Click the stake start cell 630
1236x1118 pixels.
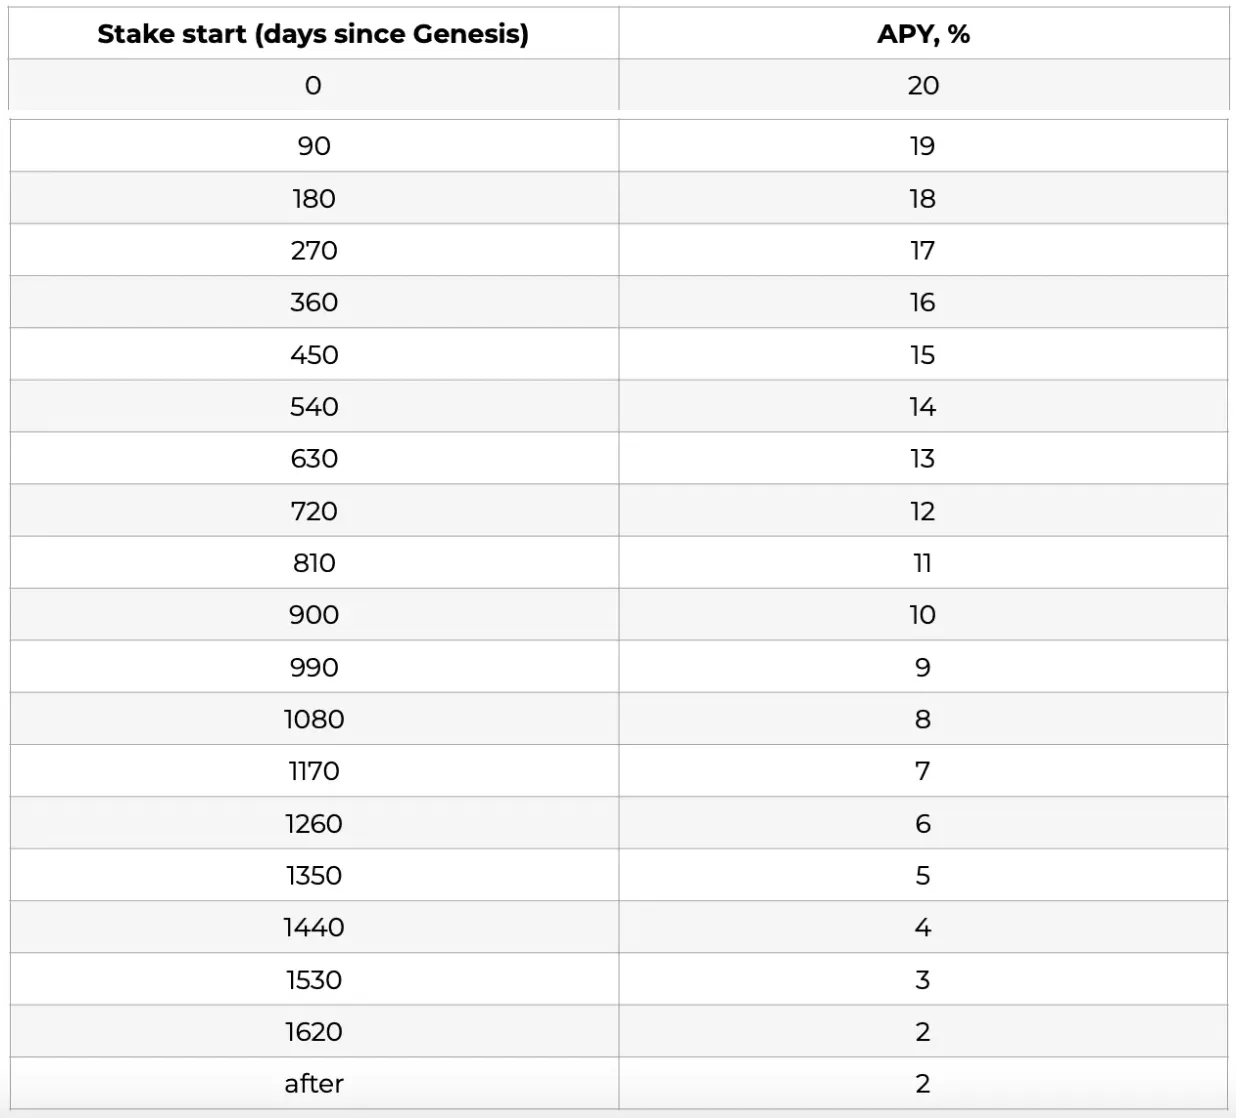coord(314,458)
